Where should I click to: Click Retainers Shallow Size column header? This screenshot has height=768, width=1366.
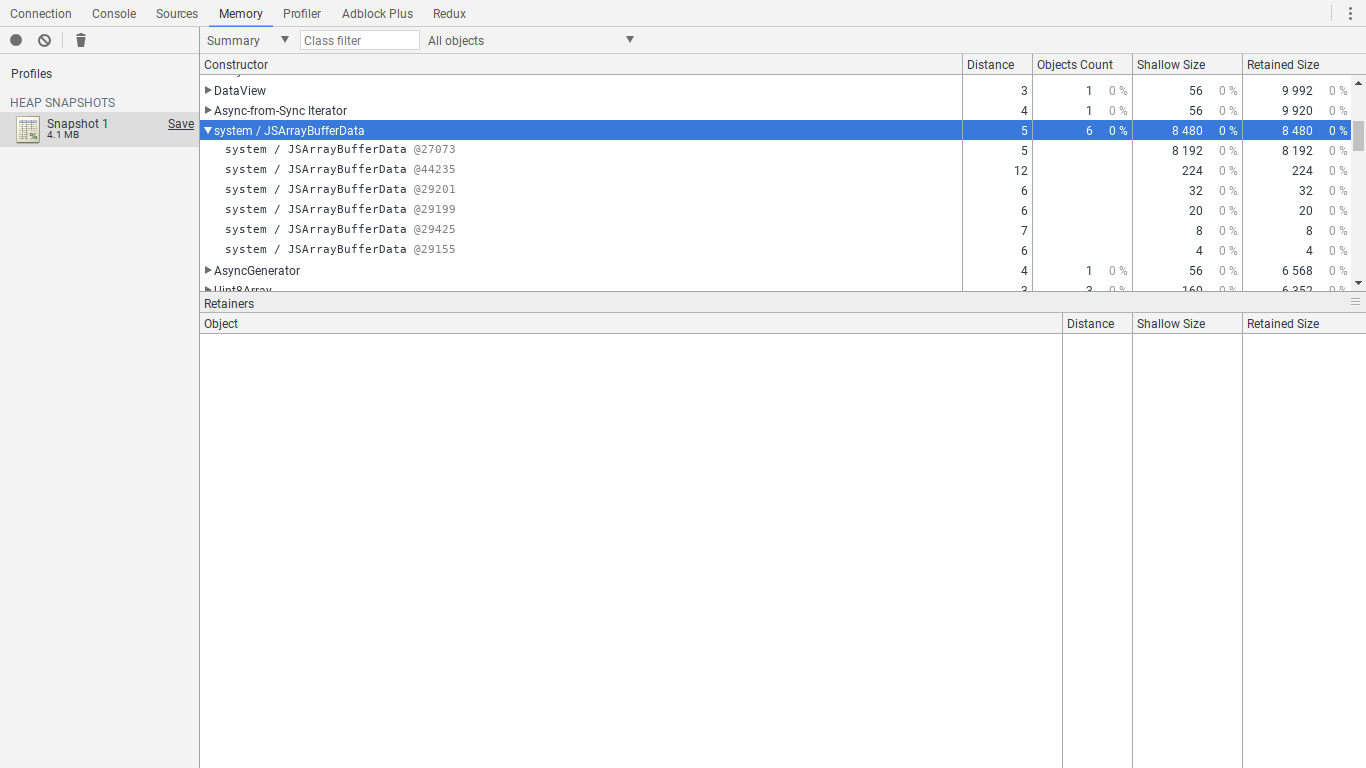(1187, 323)
